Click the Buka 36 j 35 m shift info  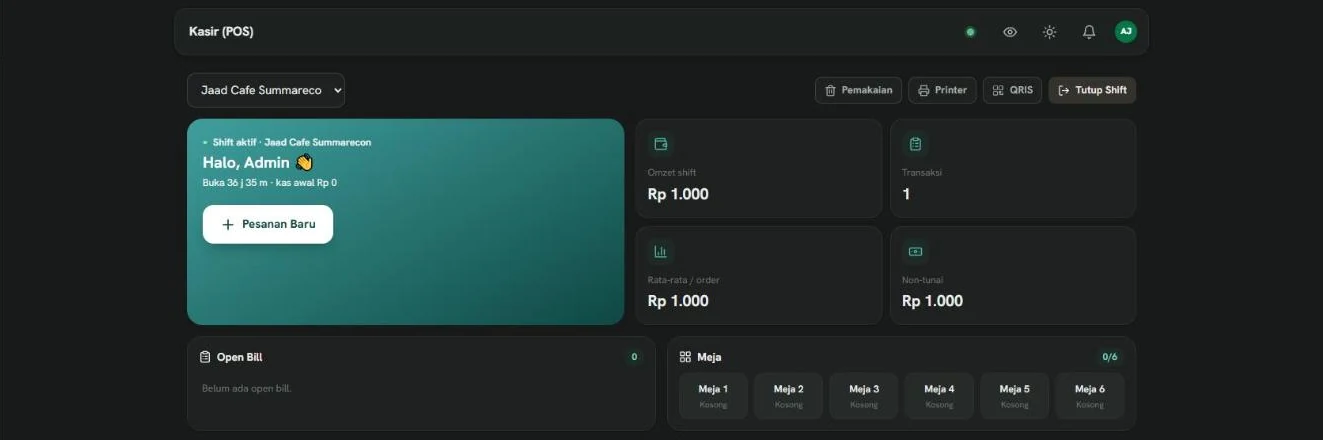pyautogui.click(x=269, y=183)
